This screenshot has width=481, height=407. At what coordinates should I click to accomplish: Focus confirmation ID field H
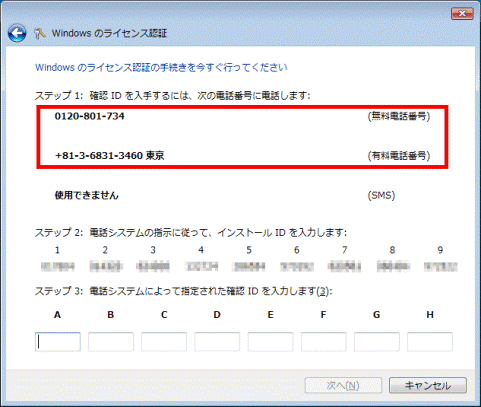tap(430, 342)
